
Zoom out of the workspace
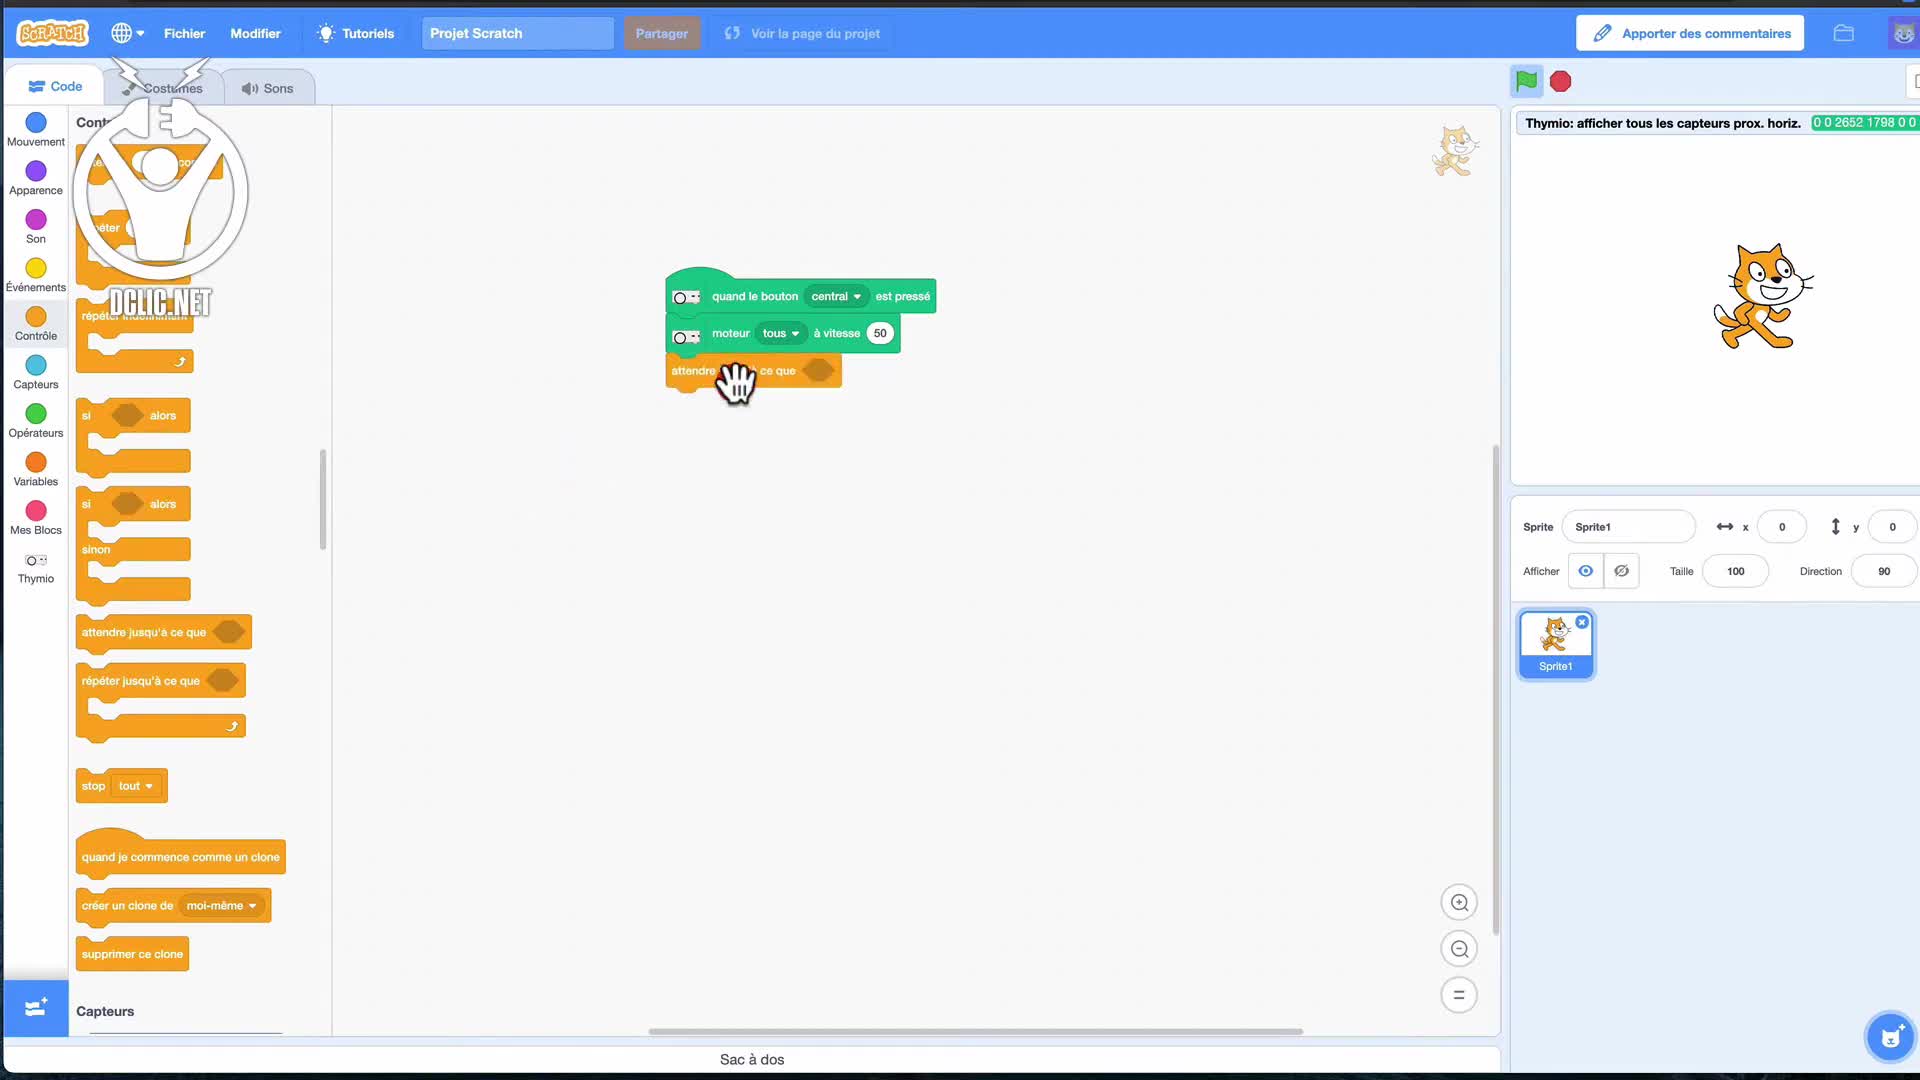coord(1459,949)
